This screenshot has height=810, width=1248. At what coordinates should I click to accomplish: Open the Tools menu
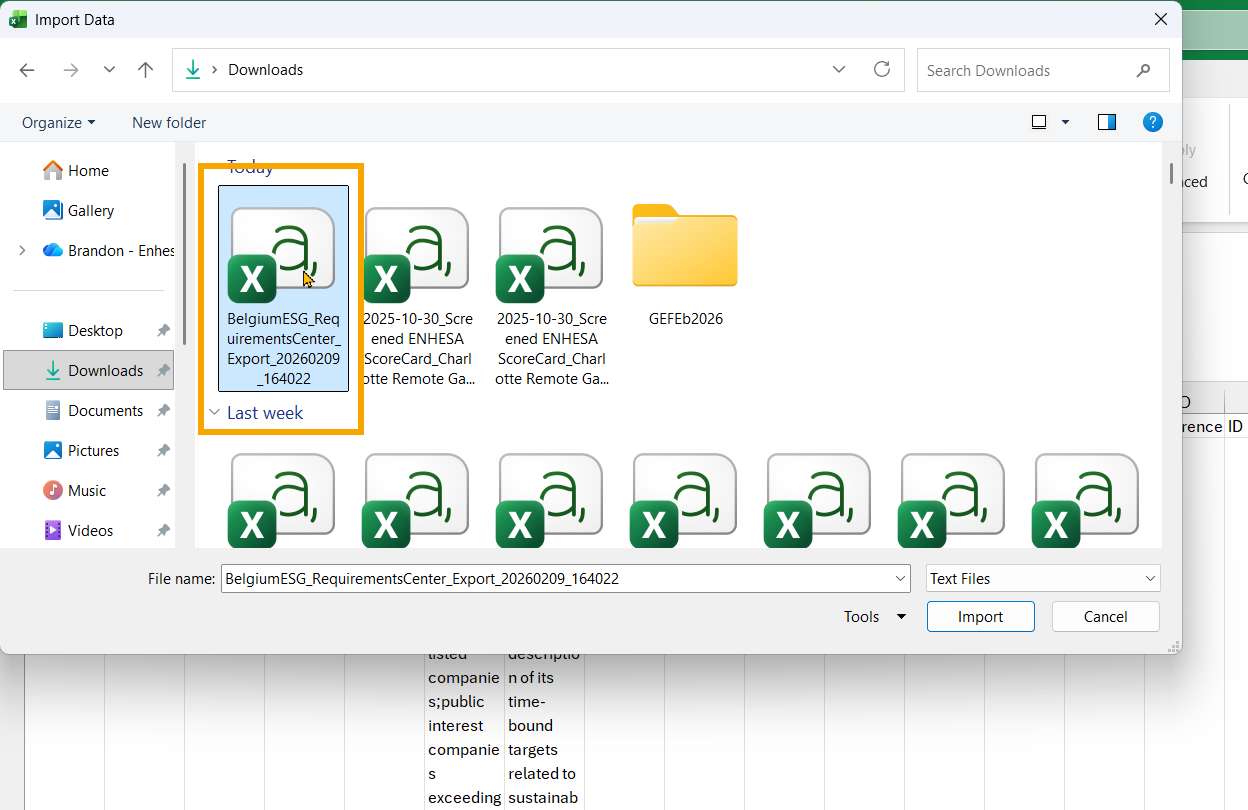875,617
